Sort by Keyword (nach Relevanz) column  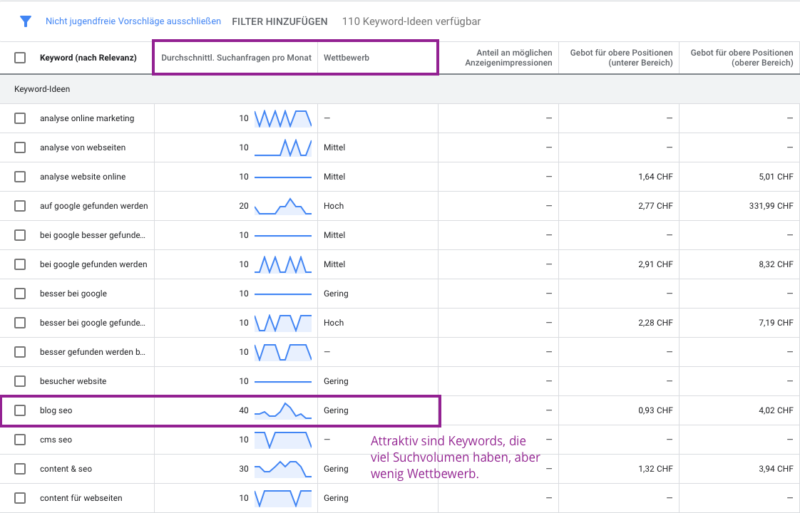point(88,58)
